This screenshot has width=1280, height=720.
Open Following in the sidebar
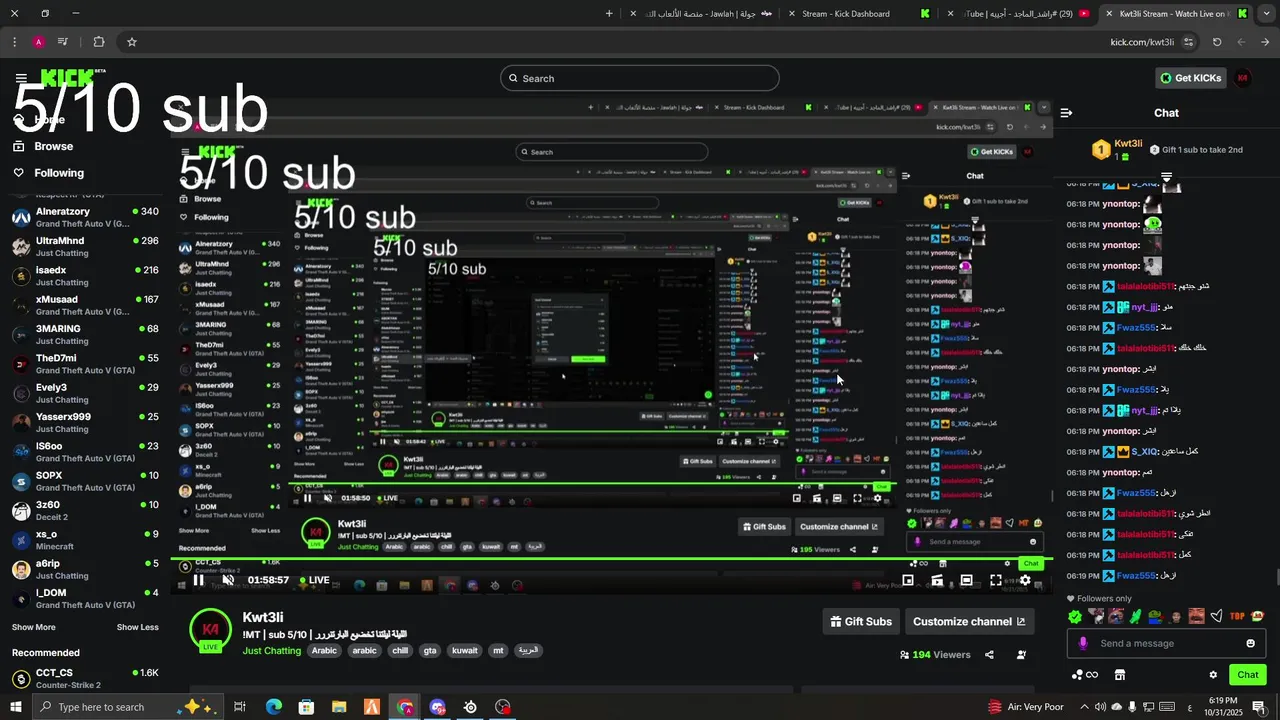(x=59, y=173)
